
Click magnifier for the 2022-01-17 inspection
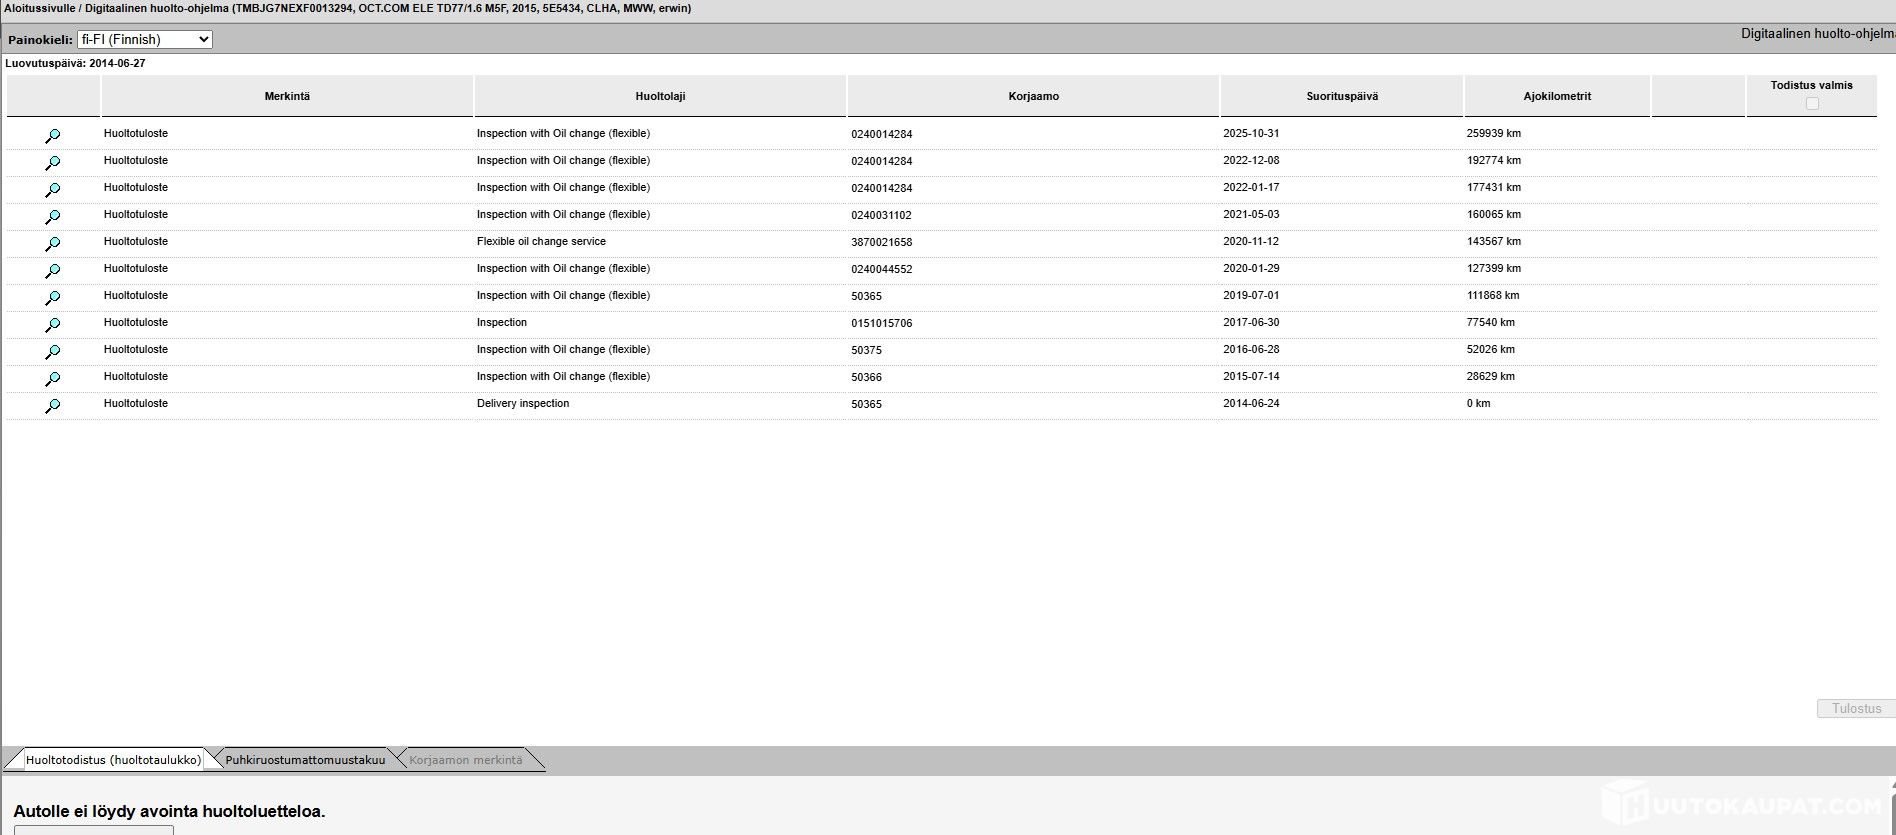point(53,190)
